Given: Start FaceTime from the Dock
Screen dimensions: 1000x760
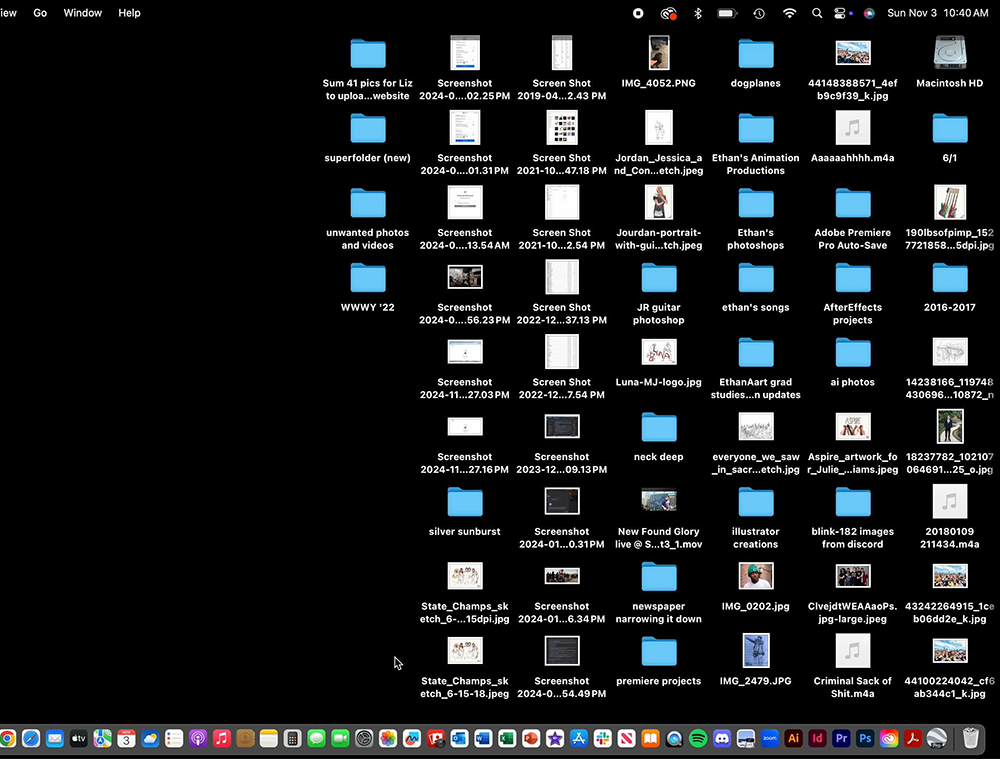Looking at the screenshot, I should click(341, 738).
